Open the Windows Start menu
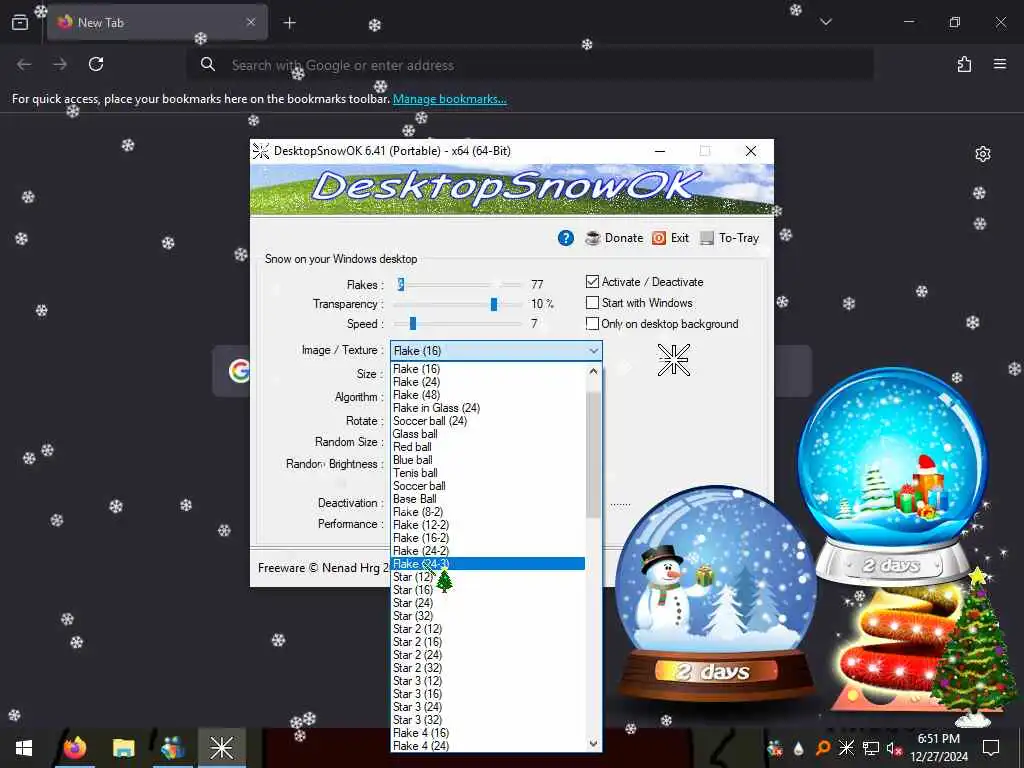The width and height of the screenshot is (1024, 768). (x=24, y=748)
